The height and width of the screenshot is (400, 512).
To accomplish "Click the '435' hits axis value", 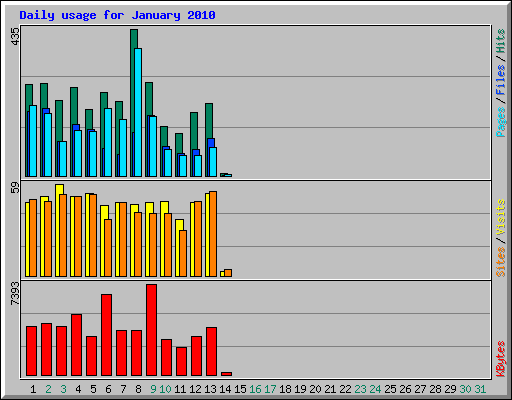I will click(x=15, y=36).
